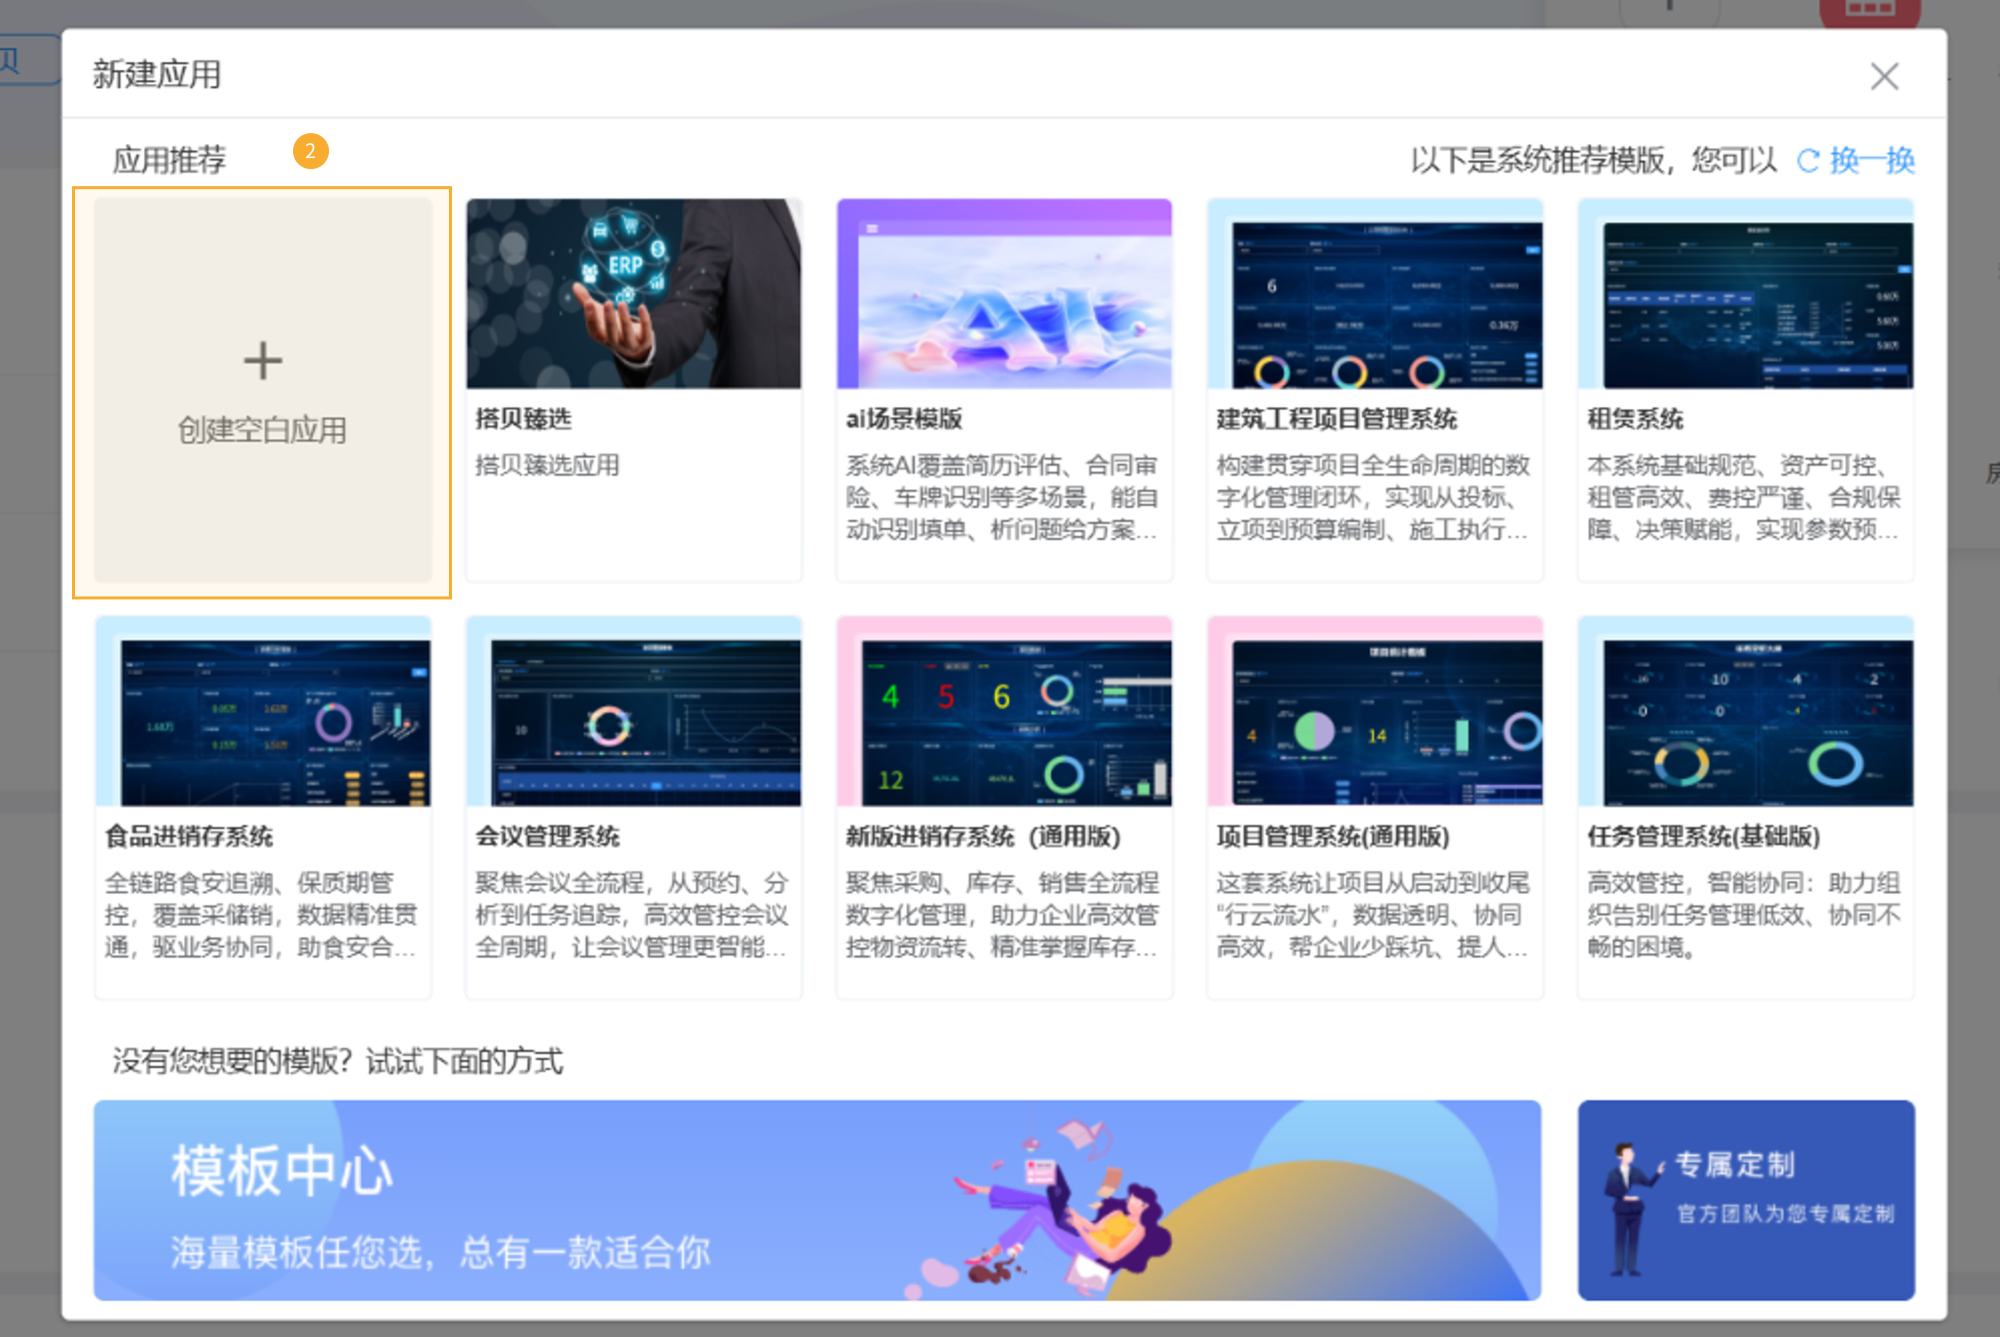Open the 建筑工程项目管理系统 dashboard thumbnail
The image size is (2000, 1337).
1375,293
